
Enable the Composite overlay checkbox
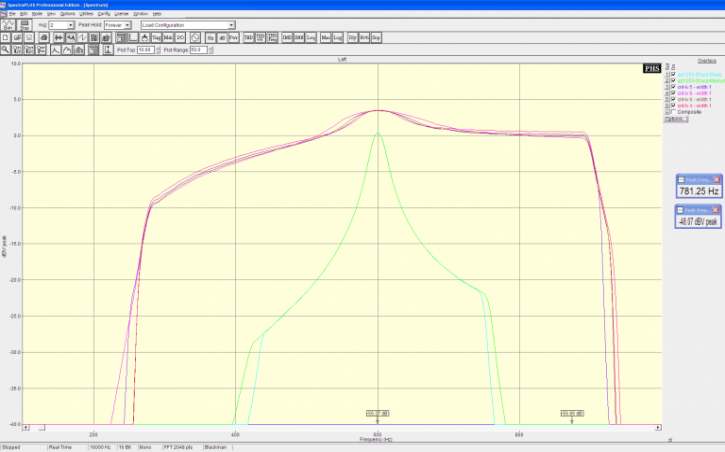point(673,112)
